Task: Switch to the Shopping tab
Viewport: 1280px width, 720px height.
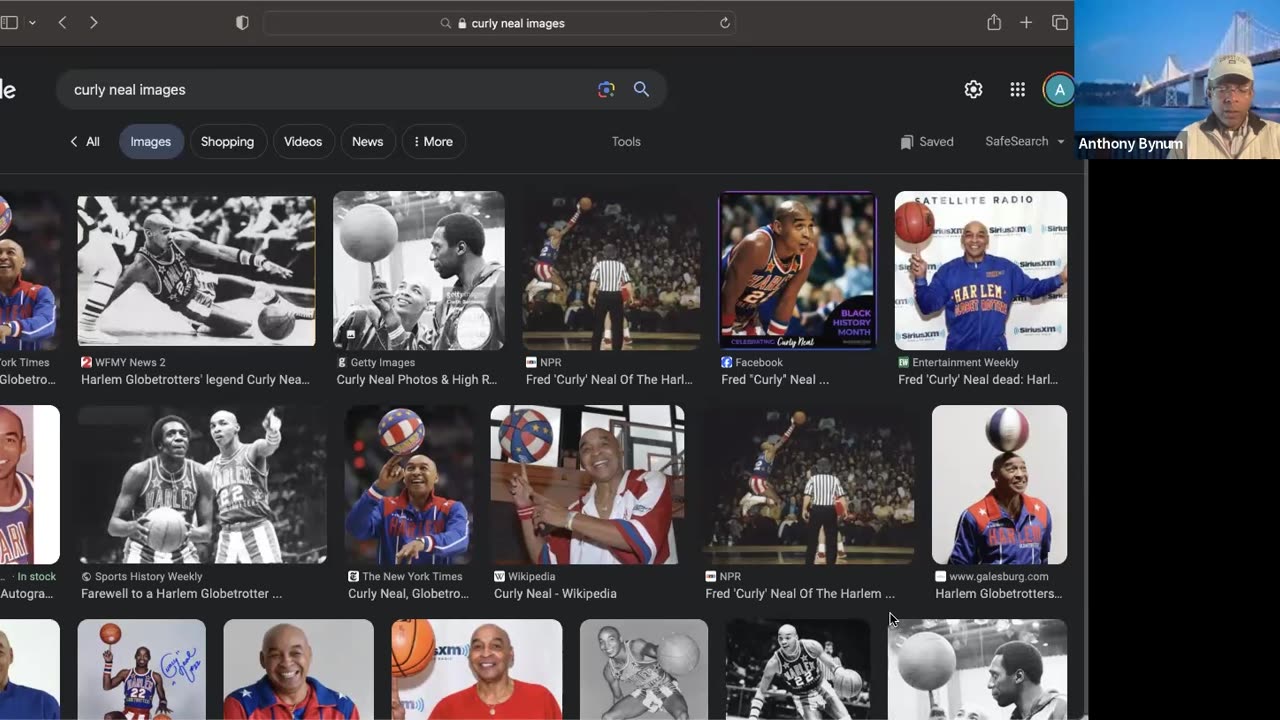Action: point(227,142)
